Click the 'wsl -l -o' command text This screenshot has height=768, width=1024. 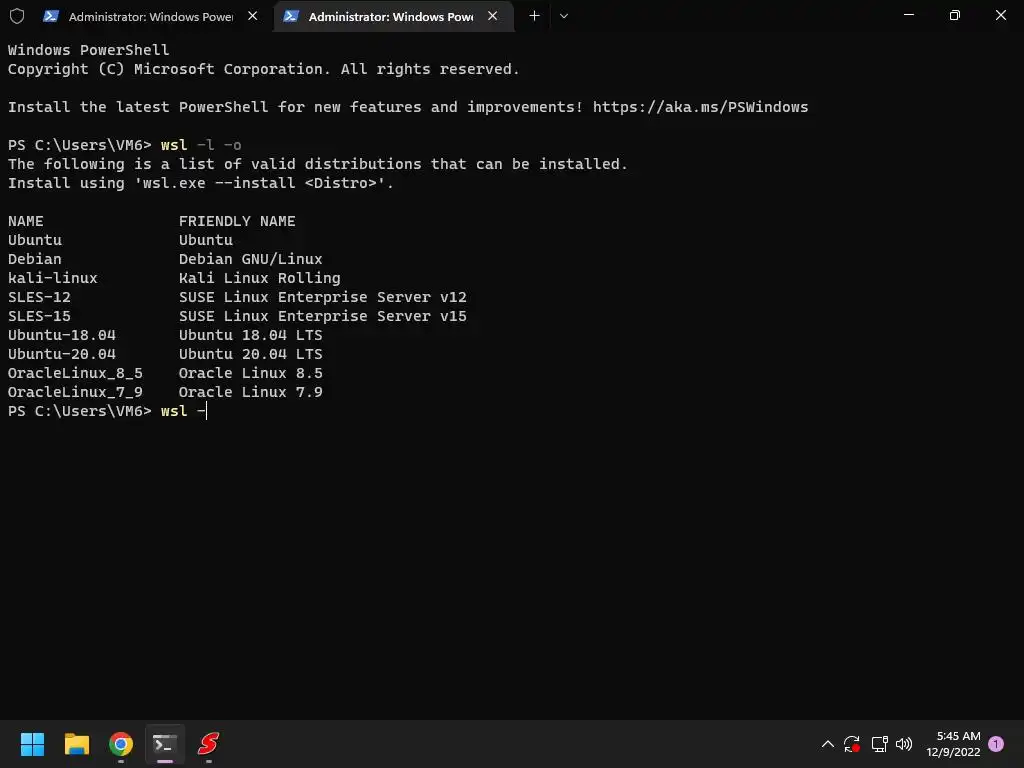(201, 145)
